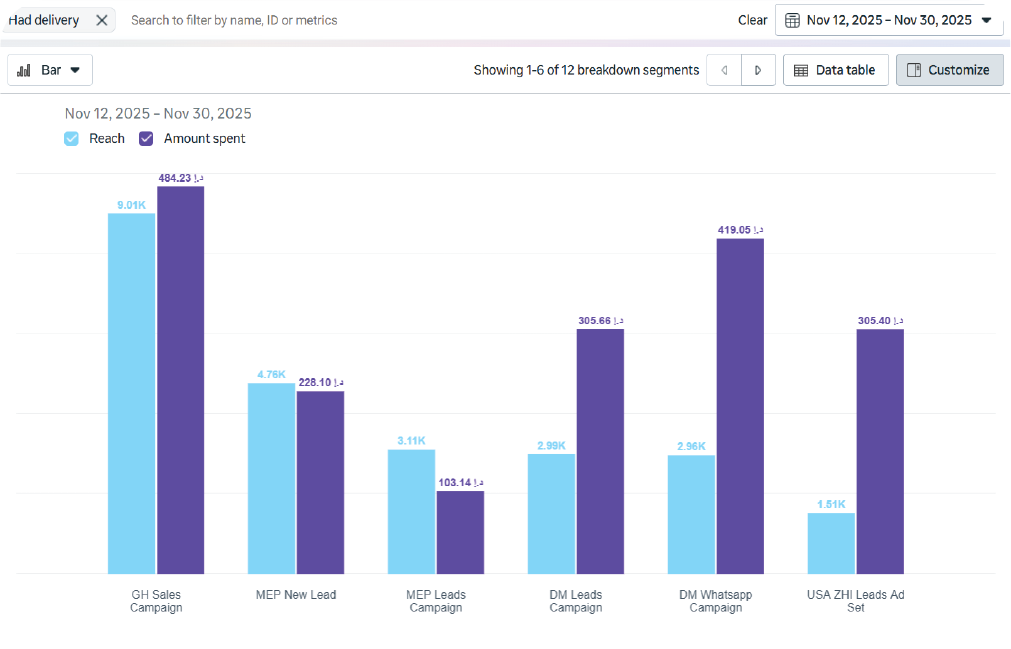Click GH Sales Campaign amount spent bar
1011x649 pixels.
coord(180,380)
